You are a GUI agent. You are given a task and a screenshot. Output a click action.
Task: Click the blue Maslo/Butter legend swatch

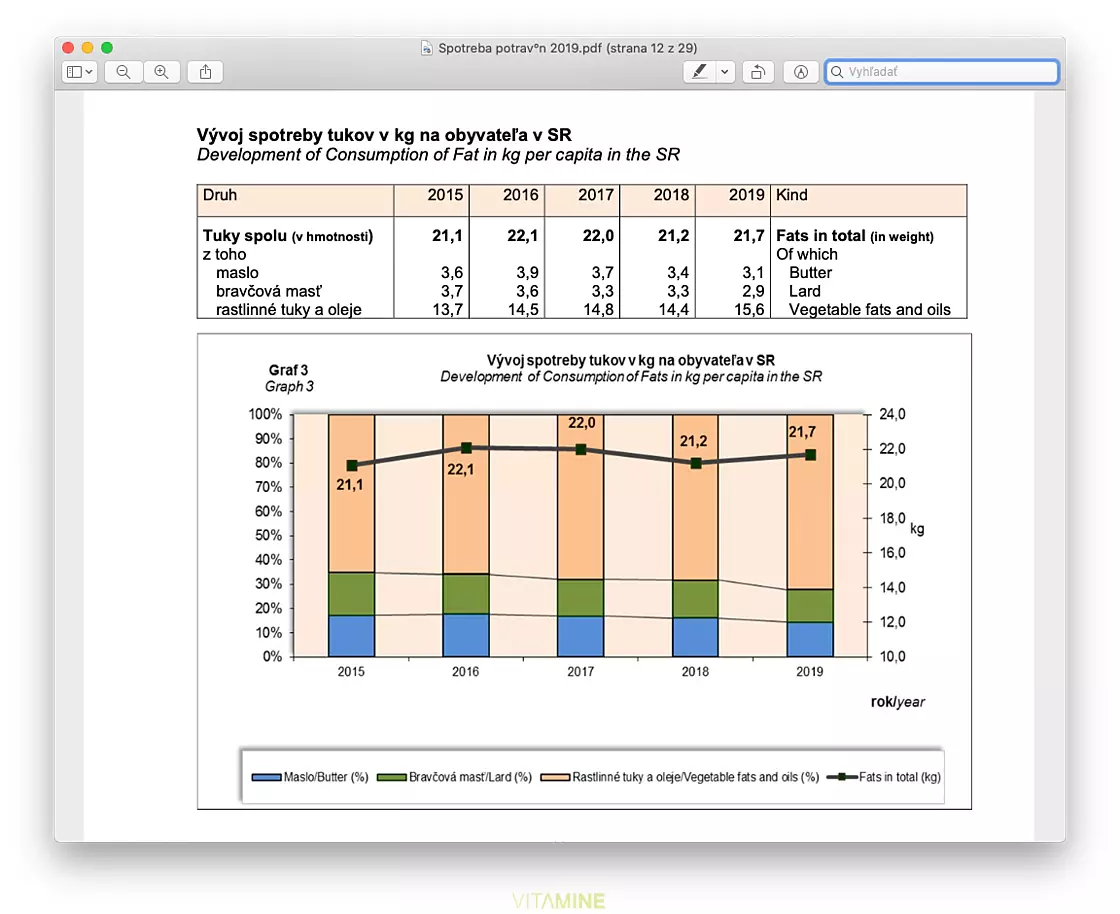[266, 777]
